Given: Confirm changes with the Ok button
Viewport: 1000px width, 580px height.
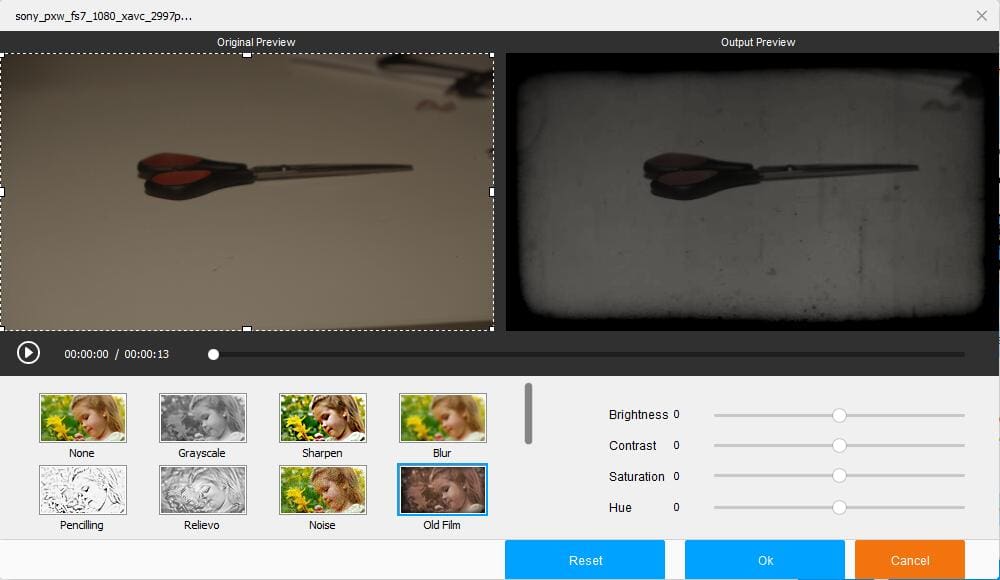Looking at the screenshot, I should click(x=765, y=560).
